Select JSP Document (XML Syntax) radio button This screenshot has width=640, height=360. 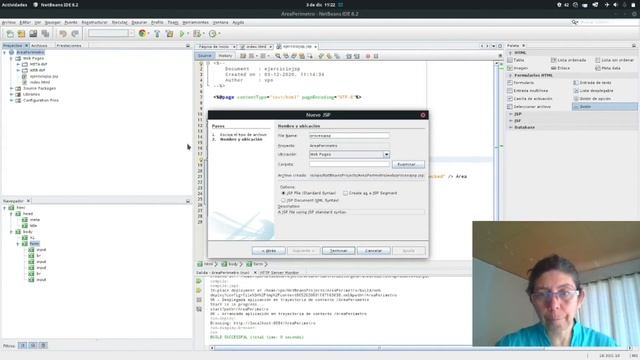(x=283, y=200)
